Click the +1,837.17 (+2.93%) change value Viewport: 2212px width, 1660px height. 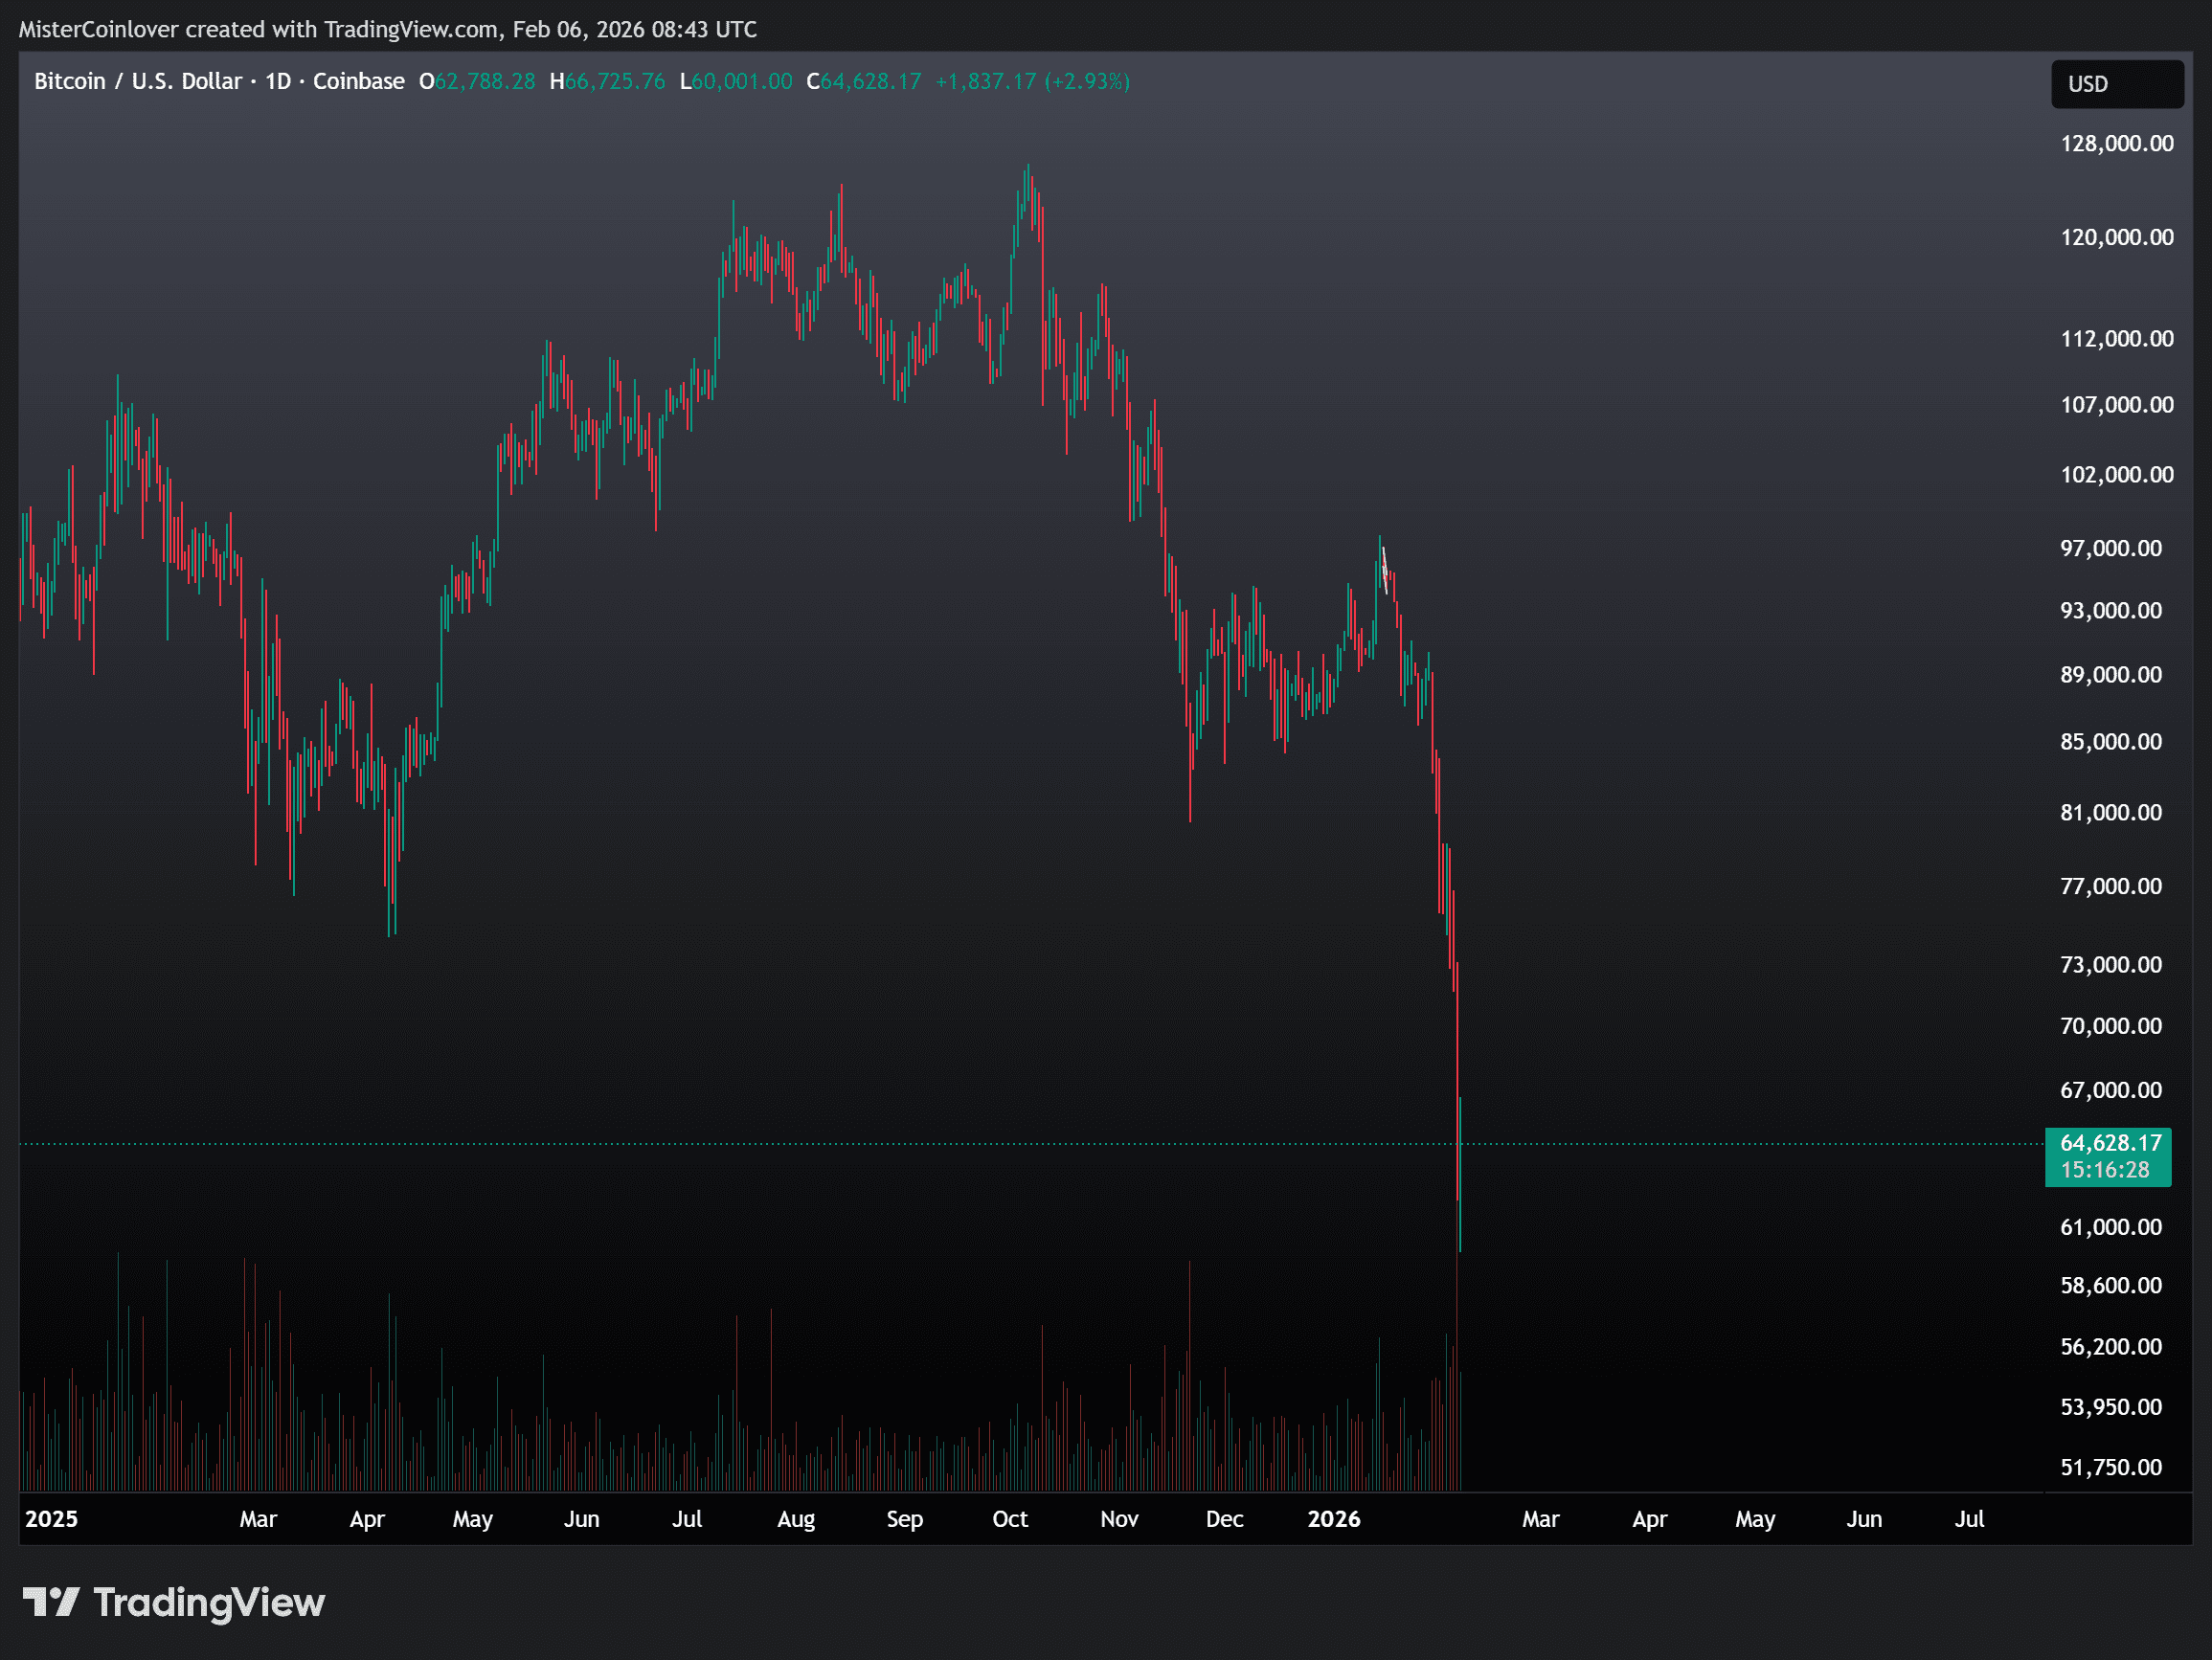click(x=1032, y=81)
